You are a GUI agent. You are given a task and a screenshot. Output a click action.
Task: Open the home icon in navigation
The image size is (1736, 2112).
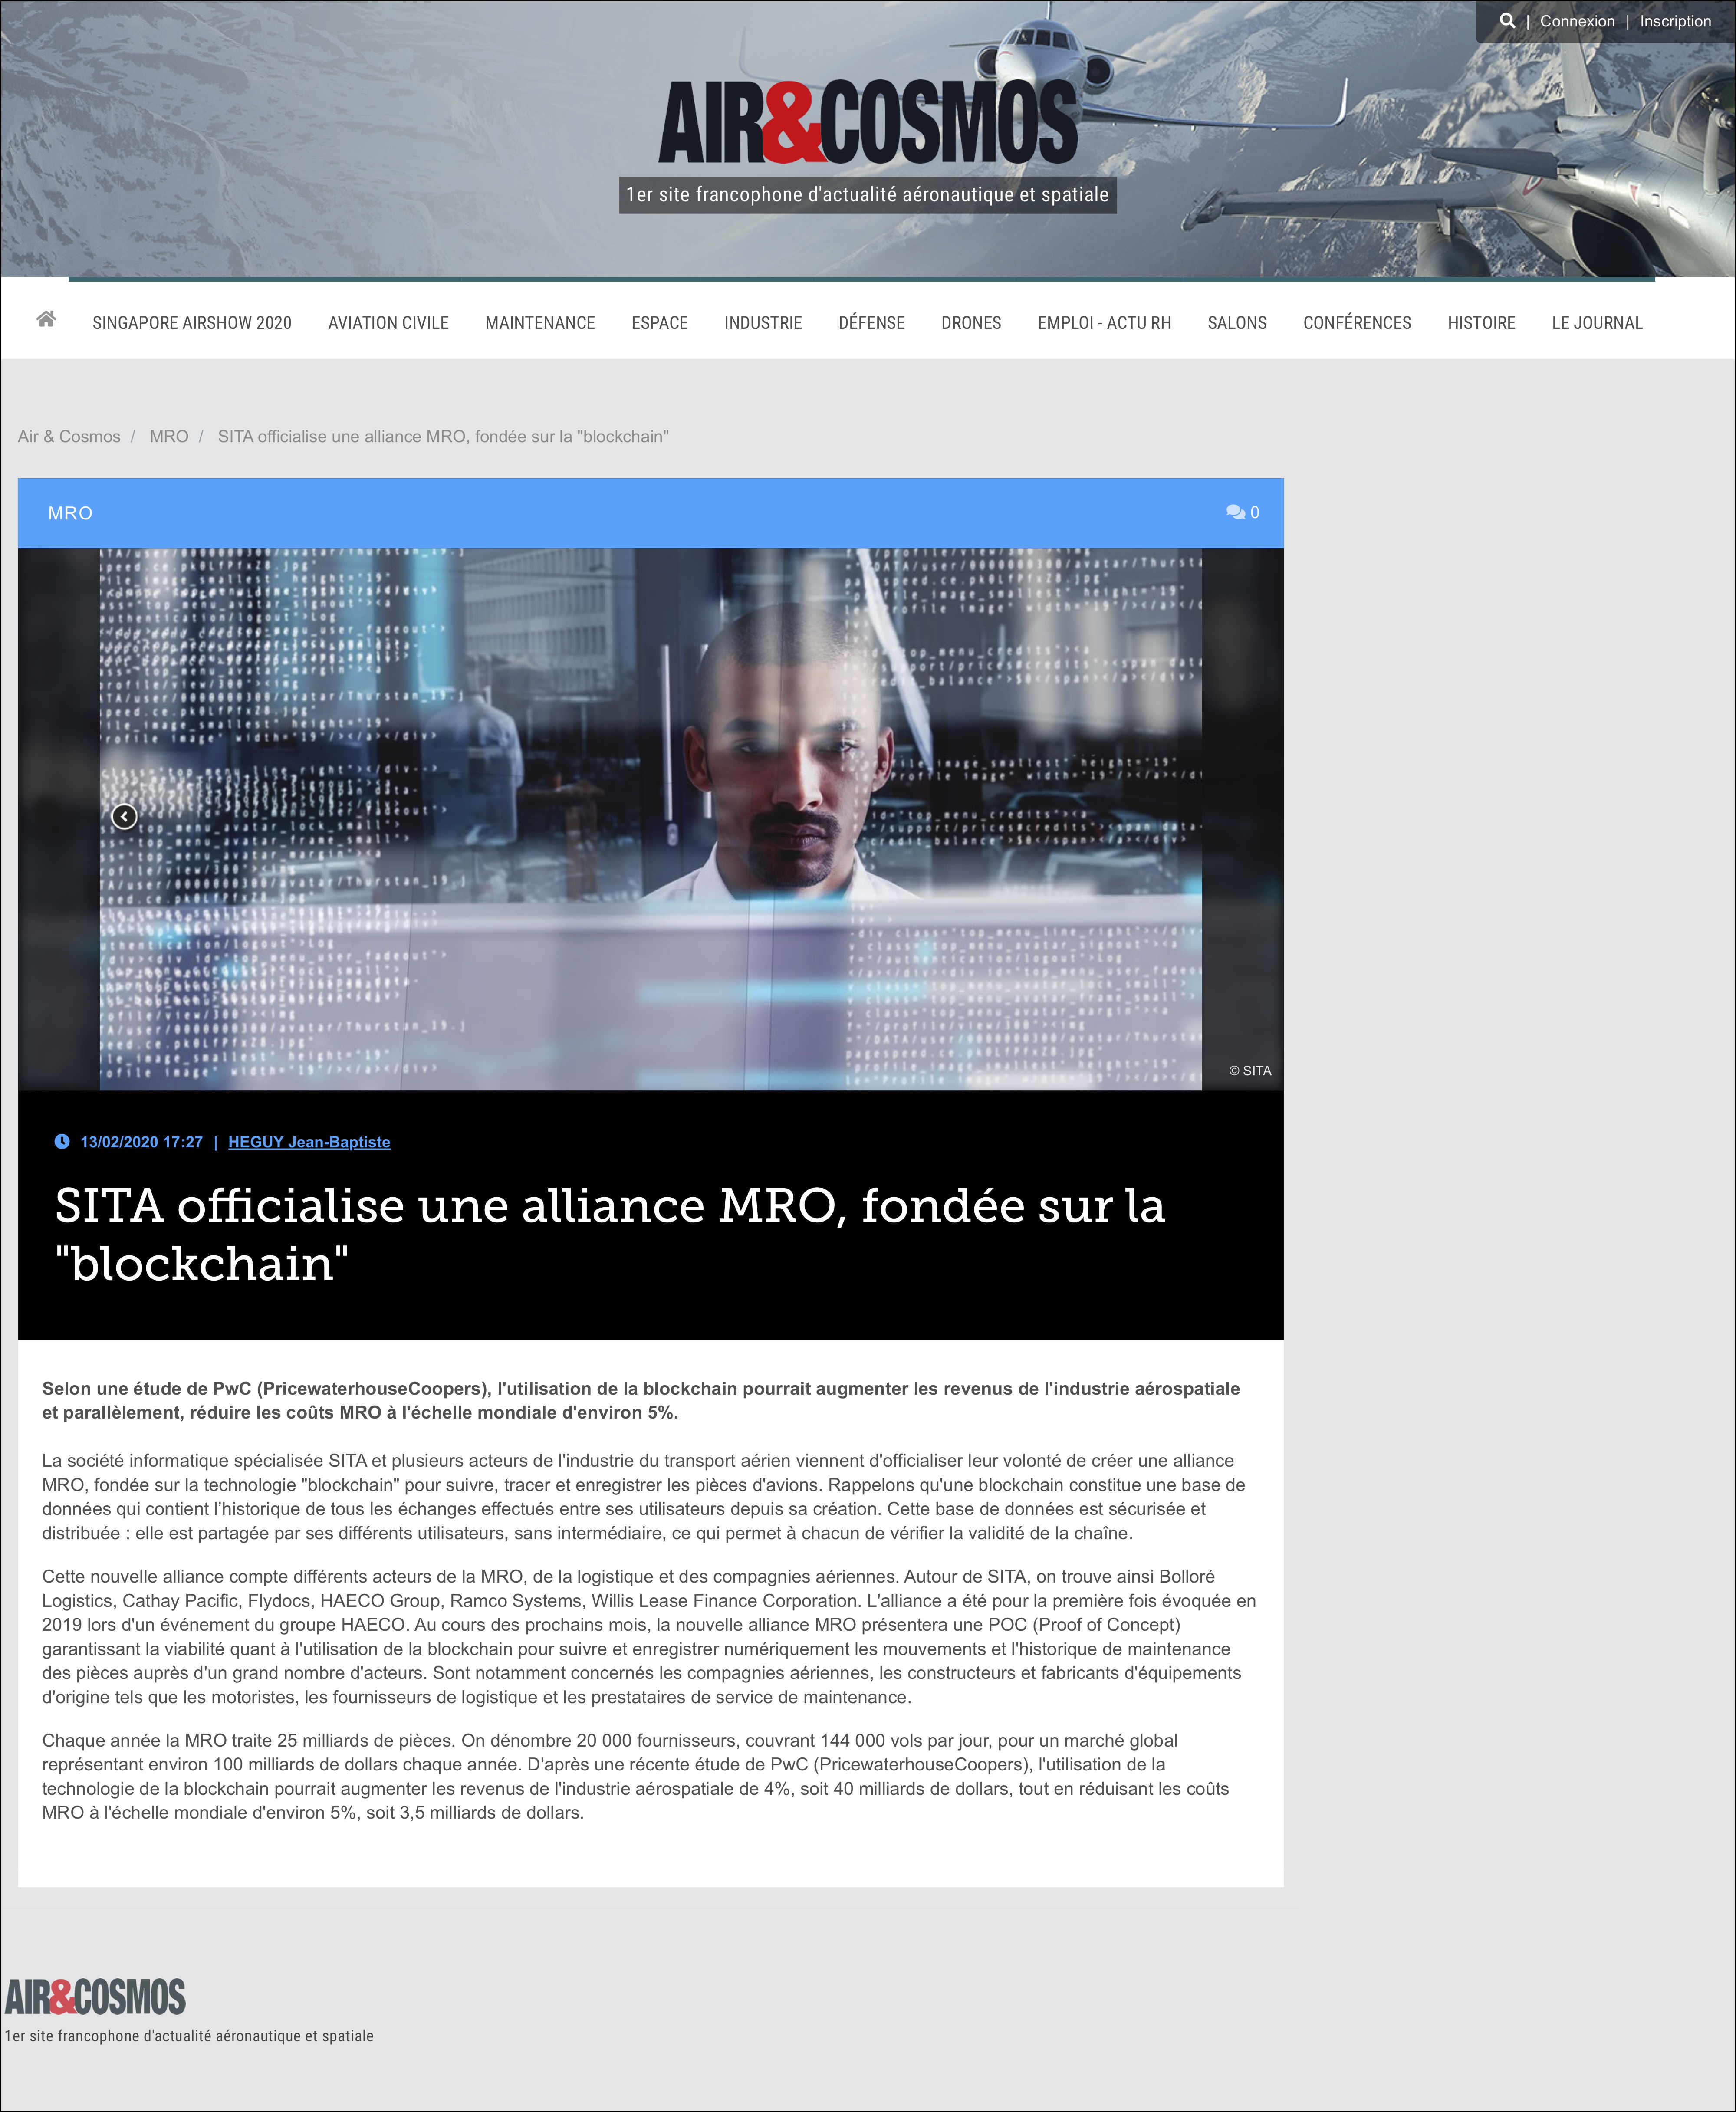(46, 319)
